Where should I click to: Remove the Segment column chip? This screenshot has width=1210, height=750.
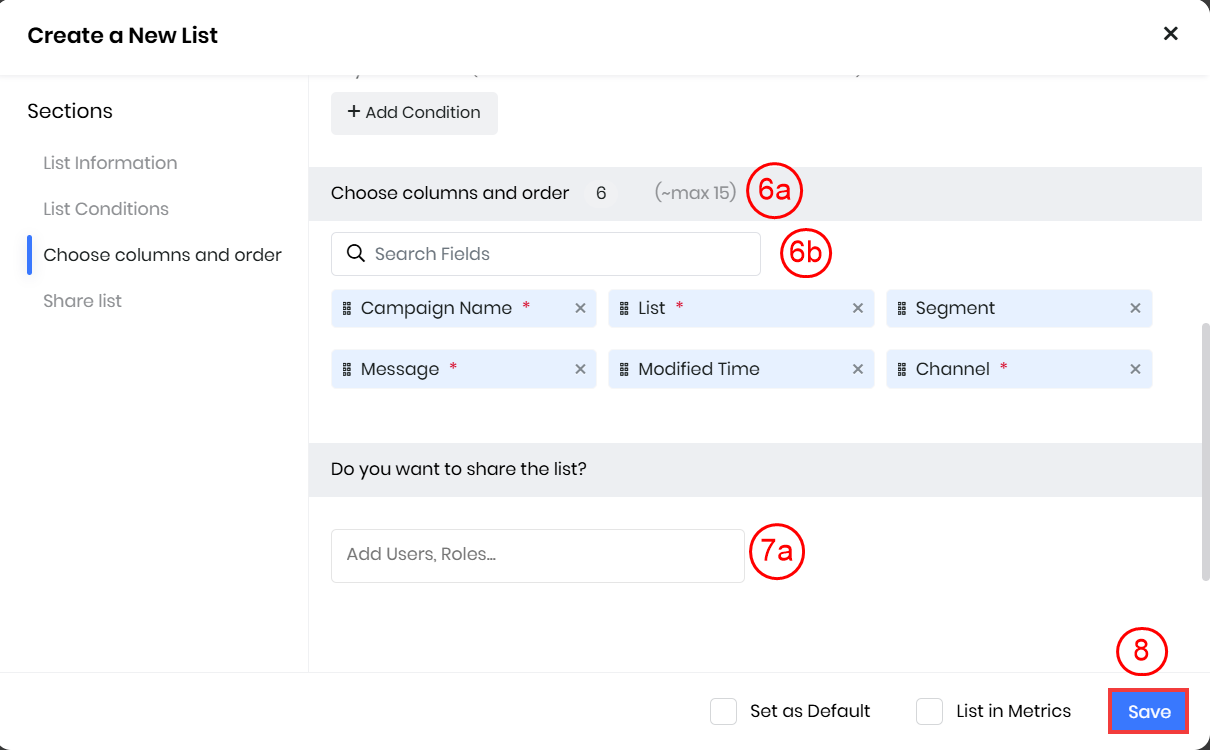[1135, 309]
